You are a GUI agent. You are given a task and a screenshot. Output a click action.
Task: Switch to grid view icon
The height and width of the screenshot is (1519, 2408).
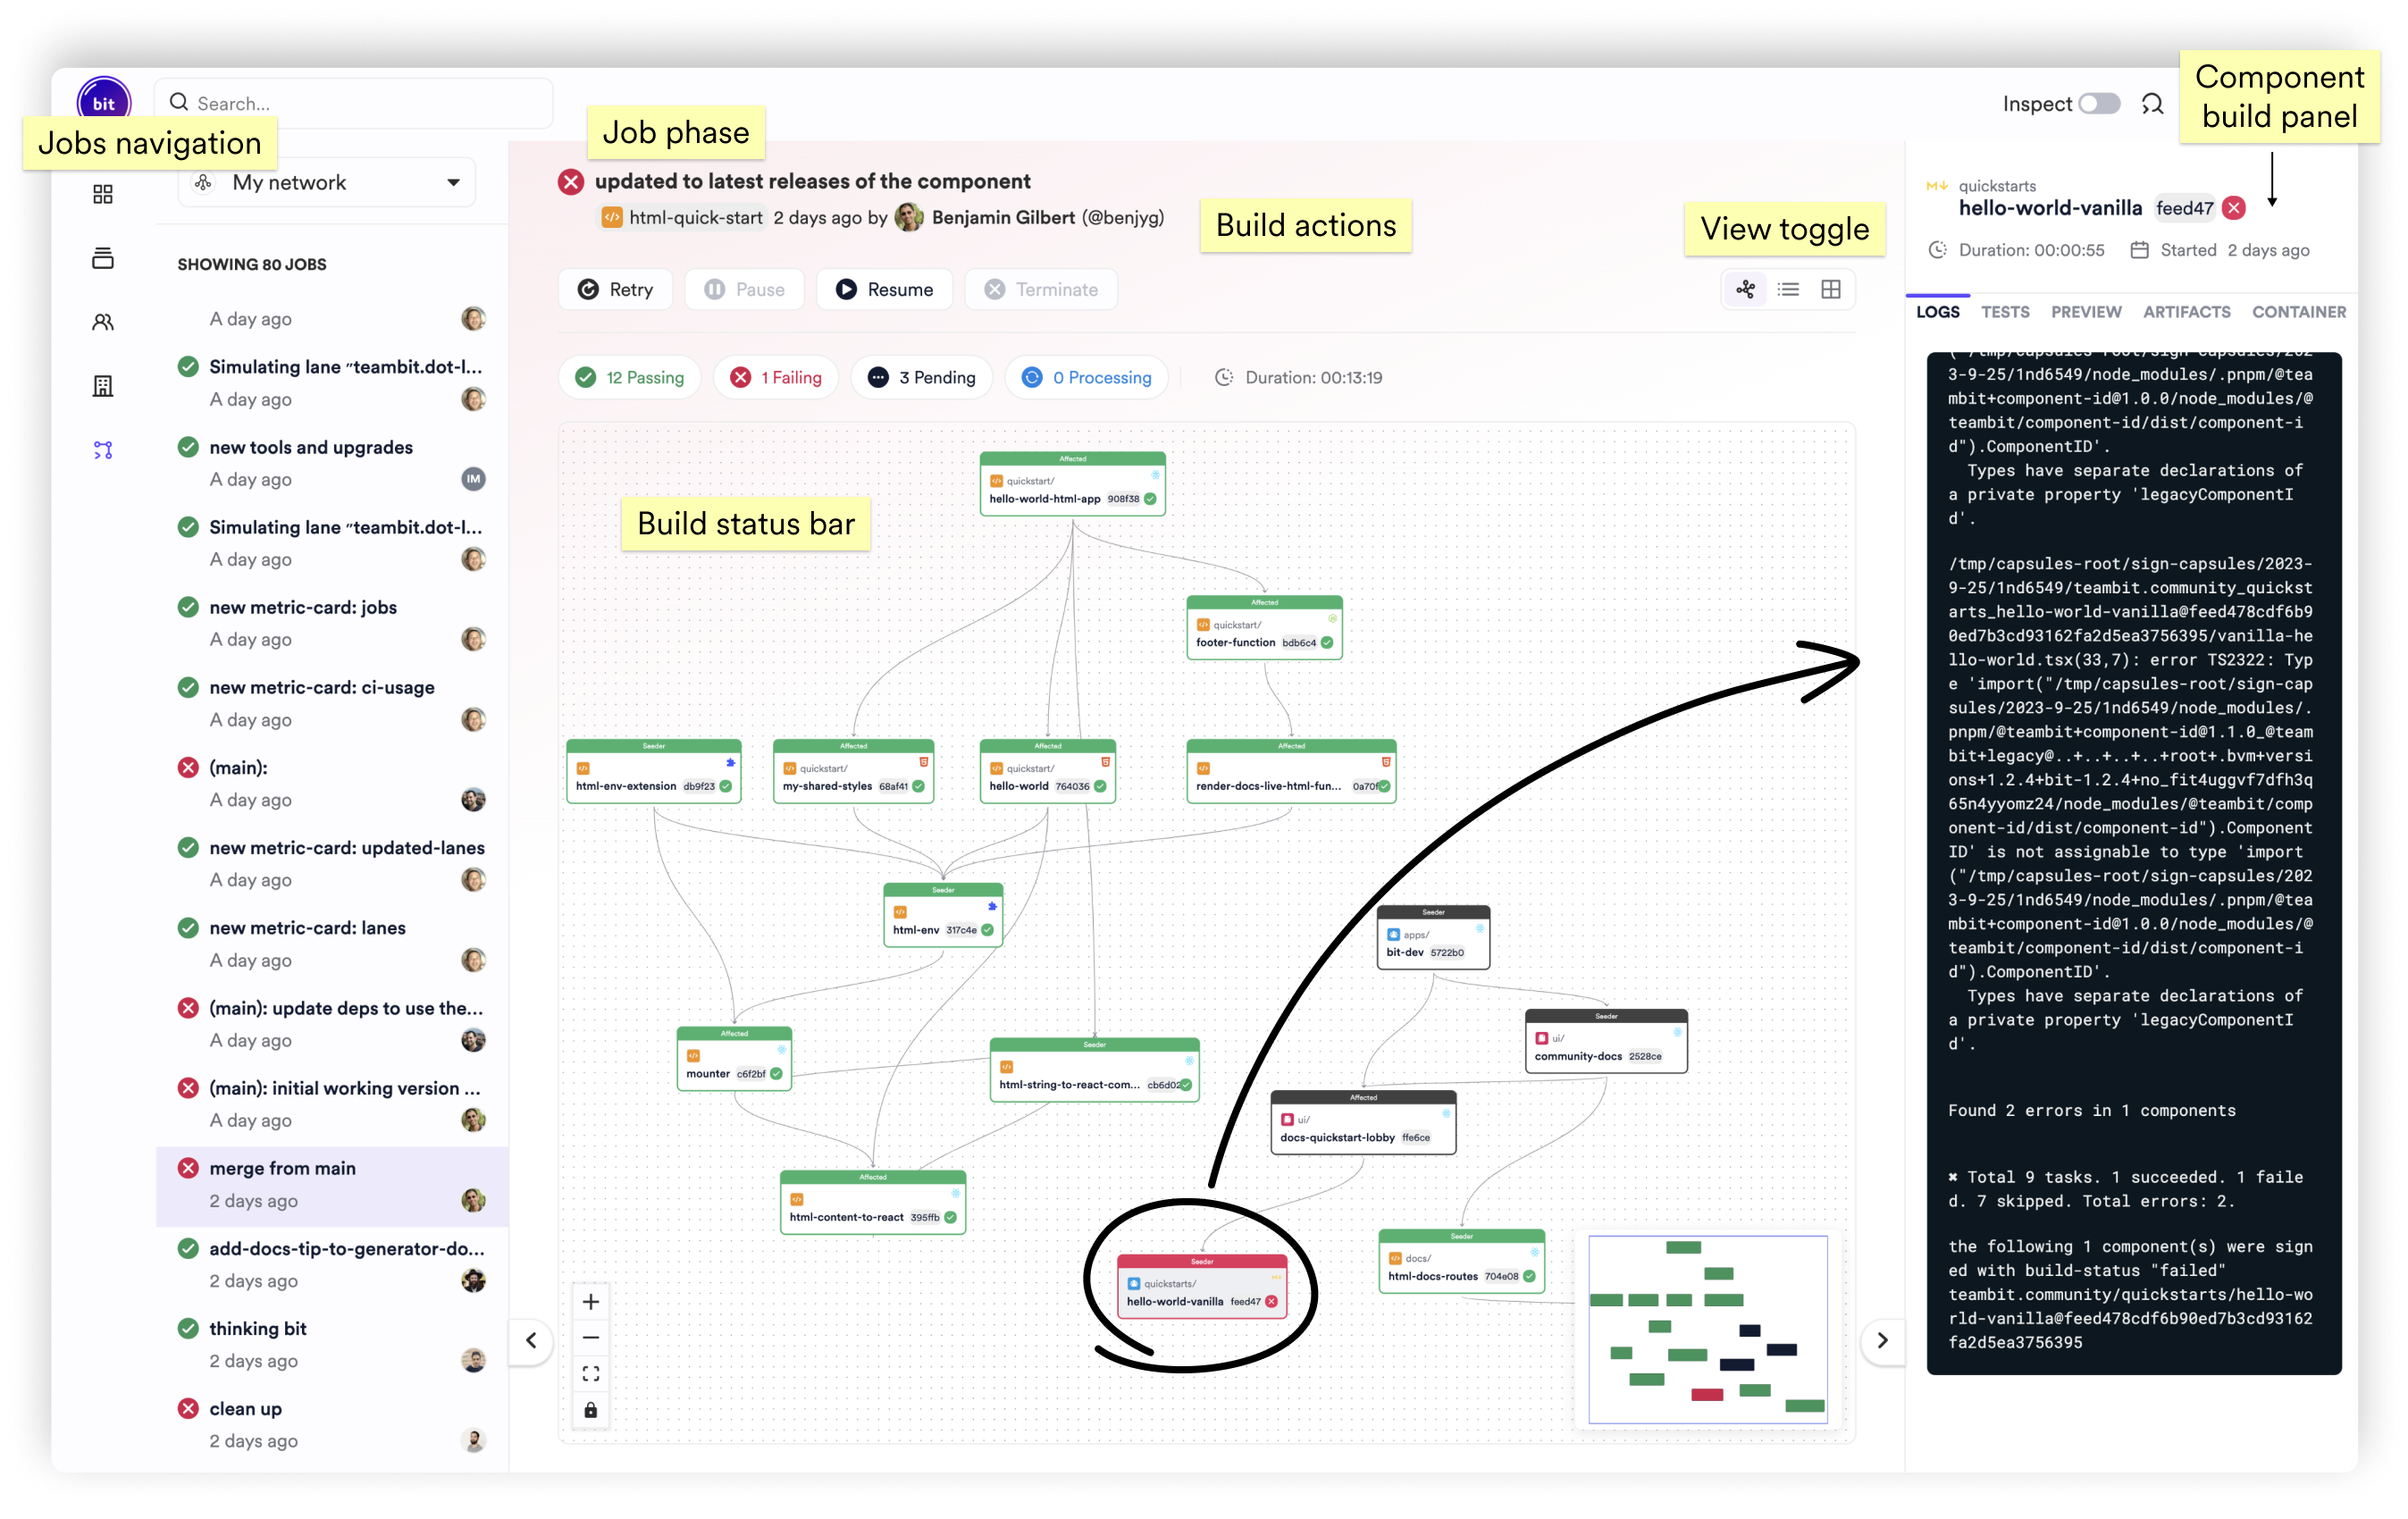click(x=1831, y=290)
